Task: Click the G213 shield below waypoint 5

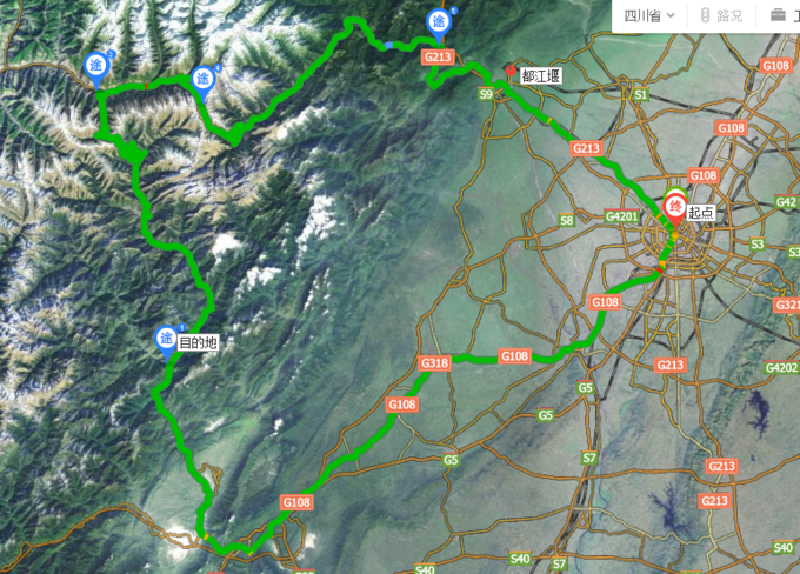Action: pyautogui.click(x=438, y=57)
